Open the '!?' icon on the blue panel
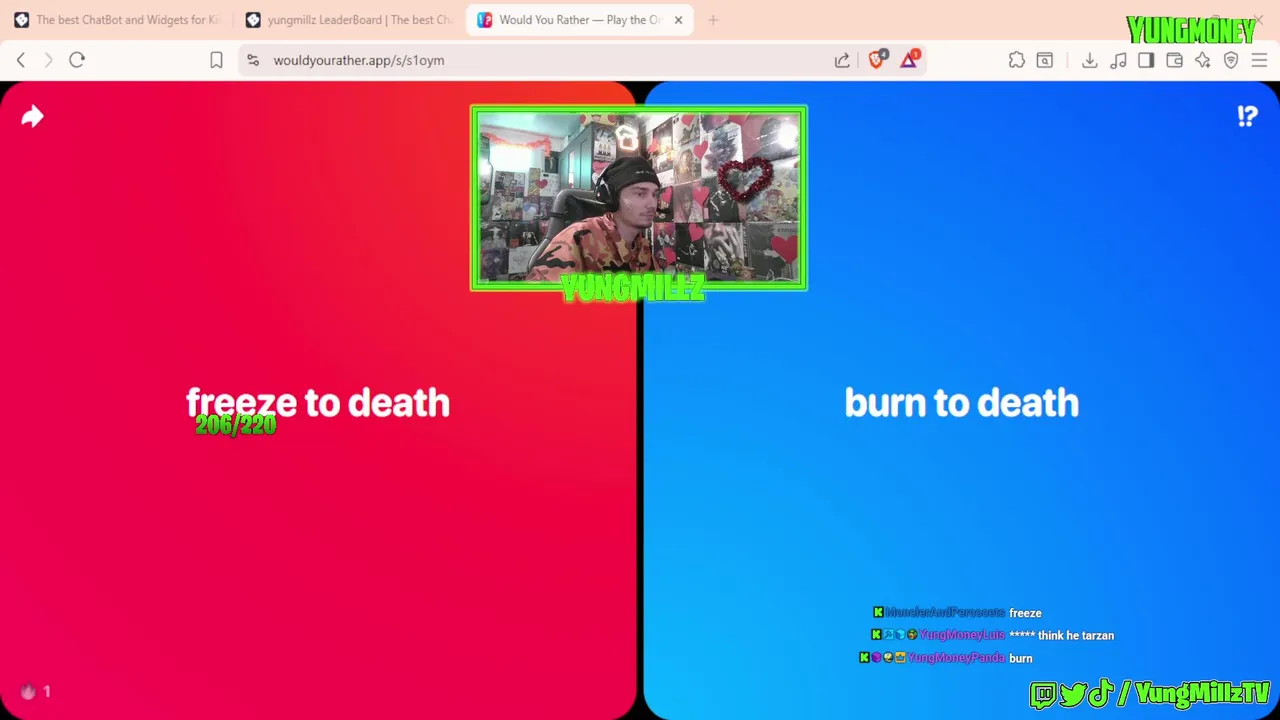Viewport: 1280px width, 720px height. [1247, 117]
